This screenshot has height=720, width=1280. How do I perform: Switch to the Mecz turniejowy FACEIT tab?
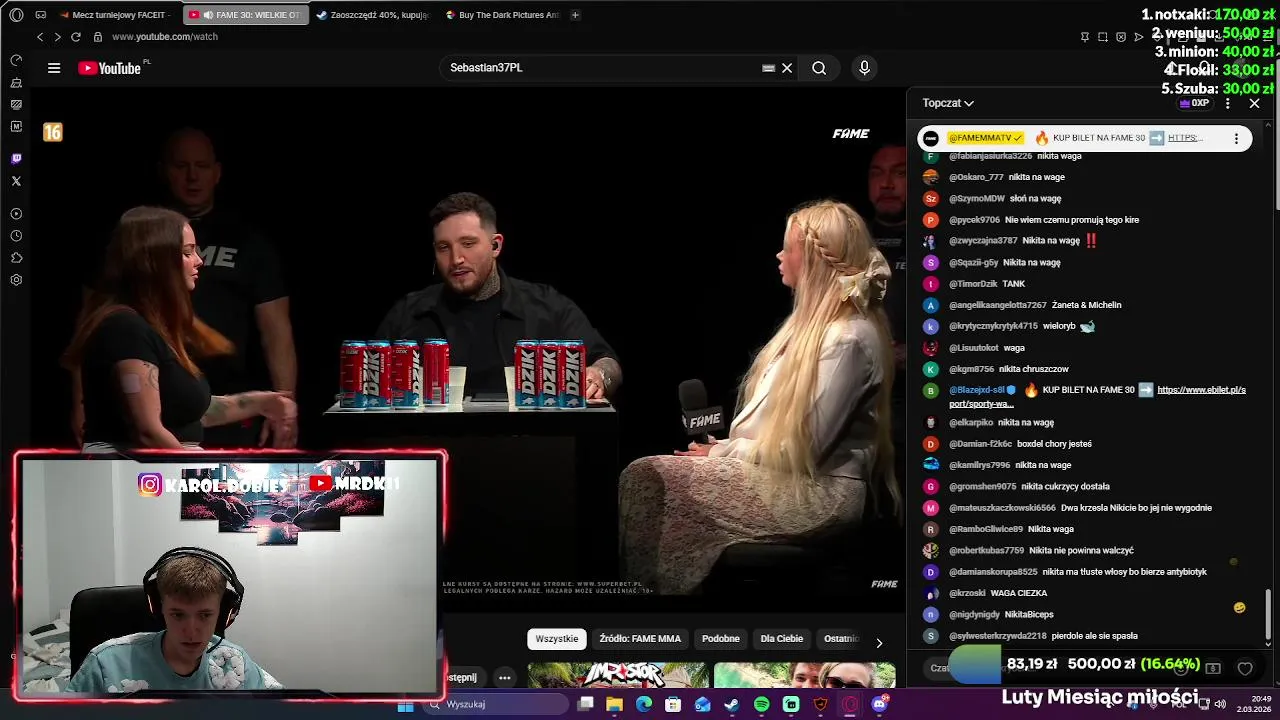(116, 15)
